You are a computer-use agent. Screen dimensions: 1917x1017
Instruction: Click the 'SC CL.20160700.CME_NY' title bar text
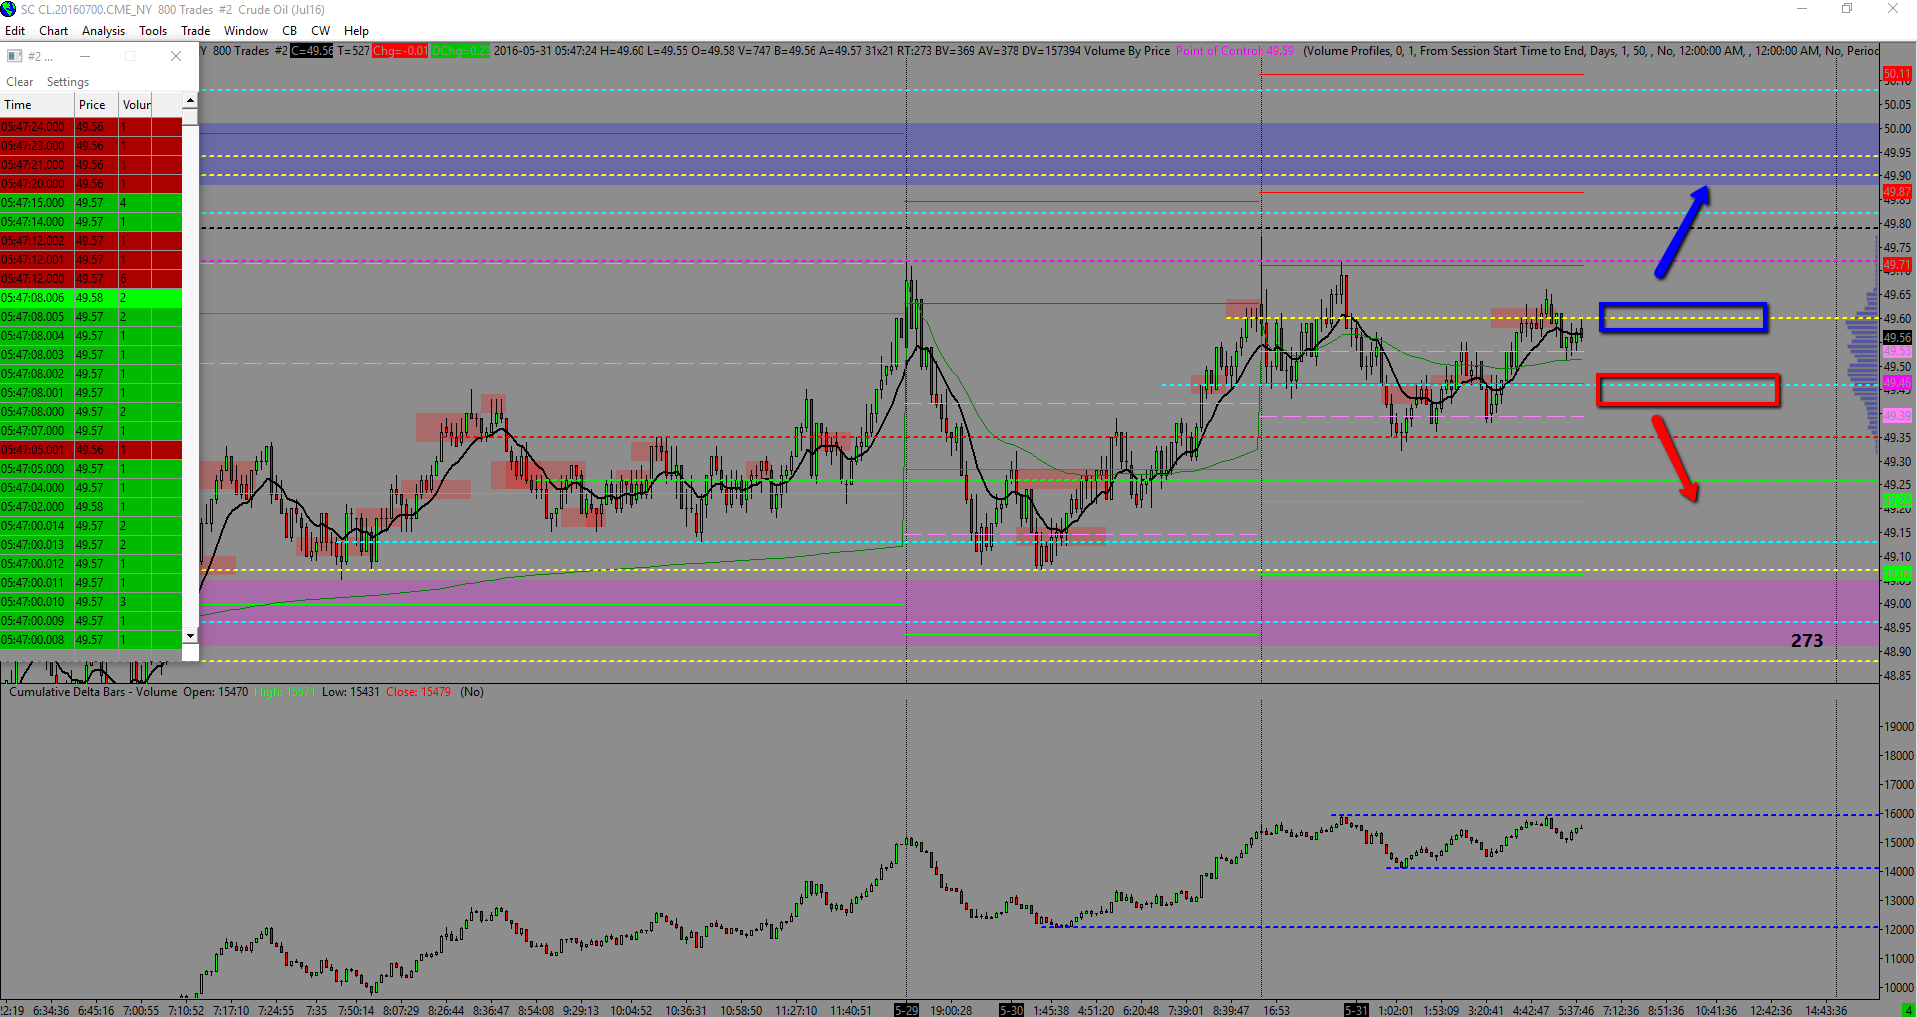pos(88,10)
